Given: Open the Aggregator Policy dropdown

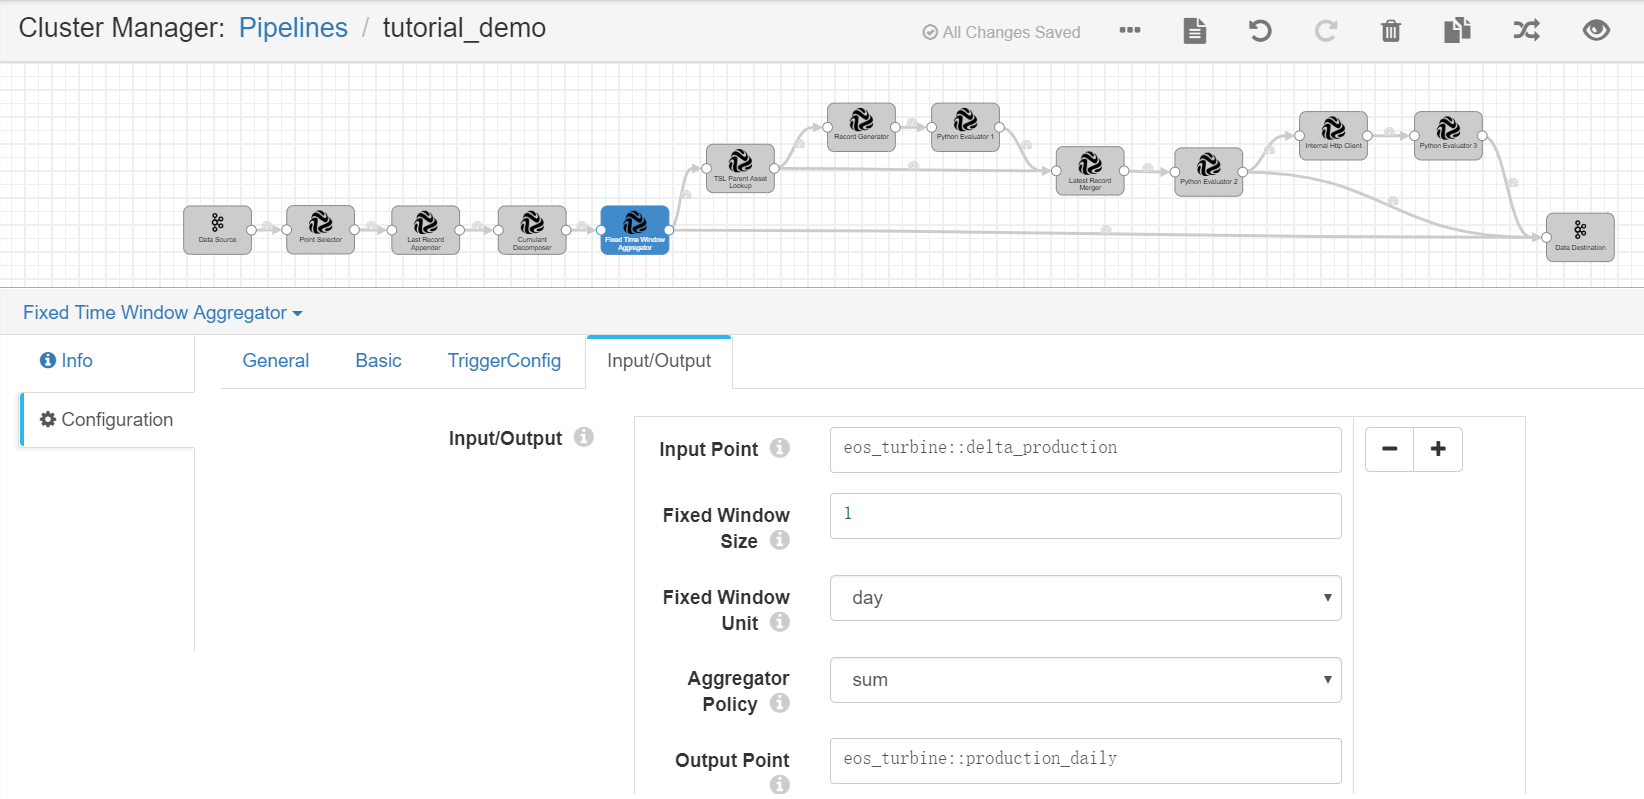Looking at the screenshot, I should coord(1085,680).
